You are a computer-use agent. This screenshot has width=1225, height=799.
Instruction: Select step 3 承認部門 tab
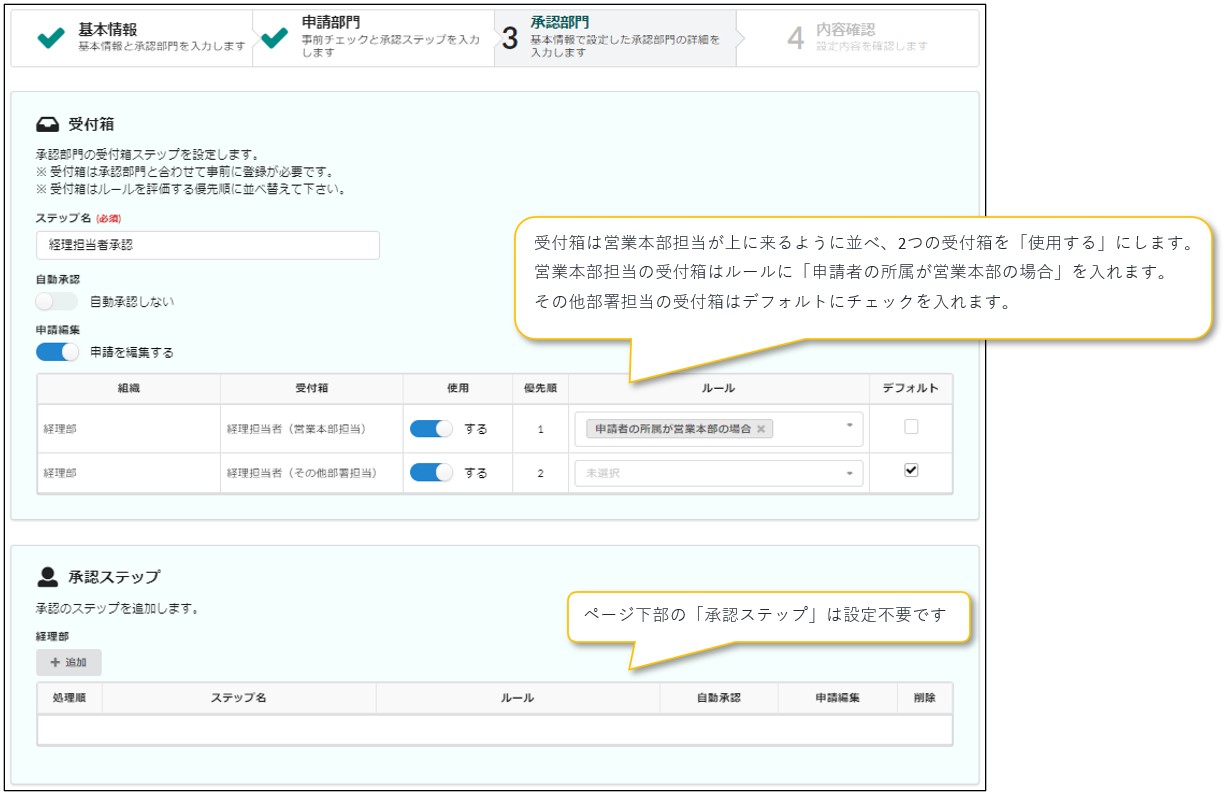(615, 38)
